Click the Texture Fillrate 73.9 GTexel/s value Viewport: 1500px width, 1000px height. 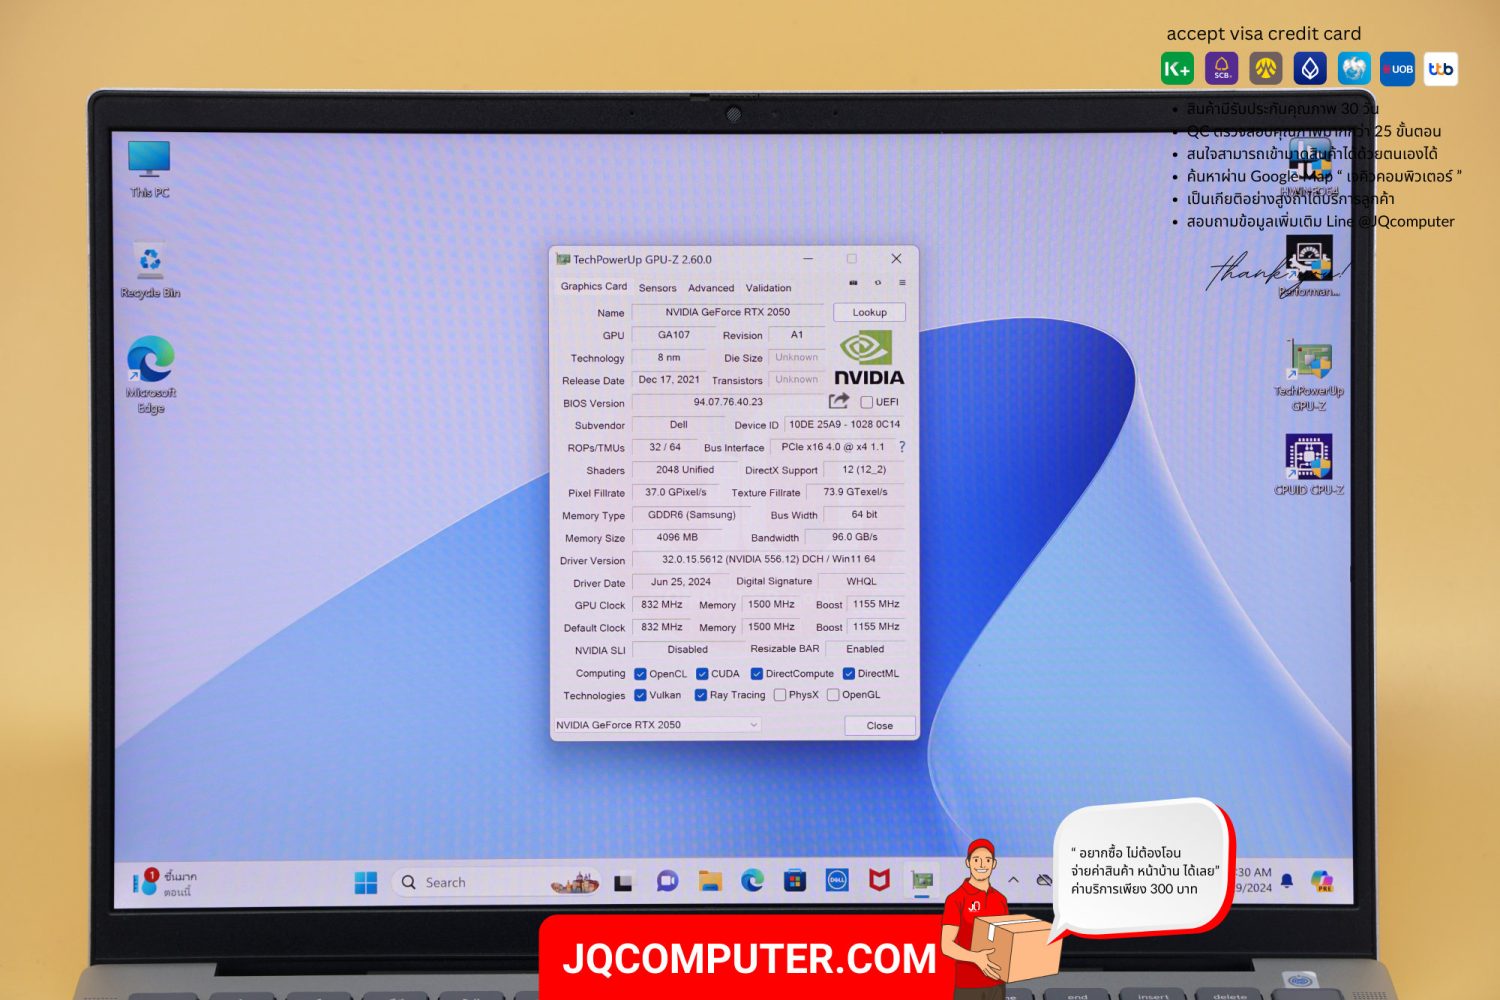855,492
